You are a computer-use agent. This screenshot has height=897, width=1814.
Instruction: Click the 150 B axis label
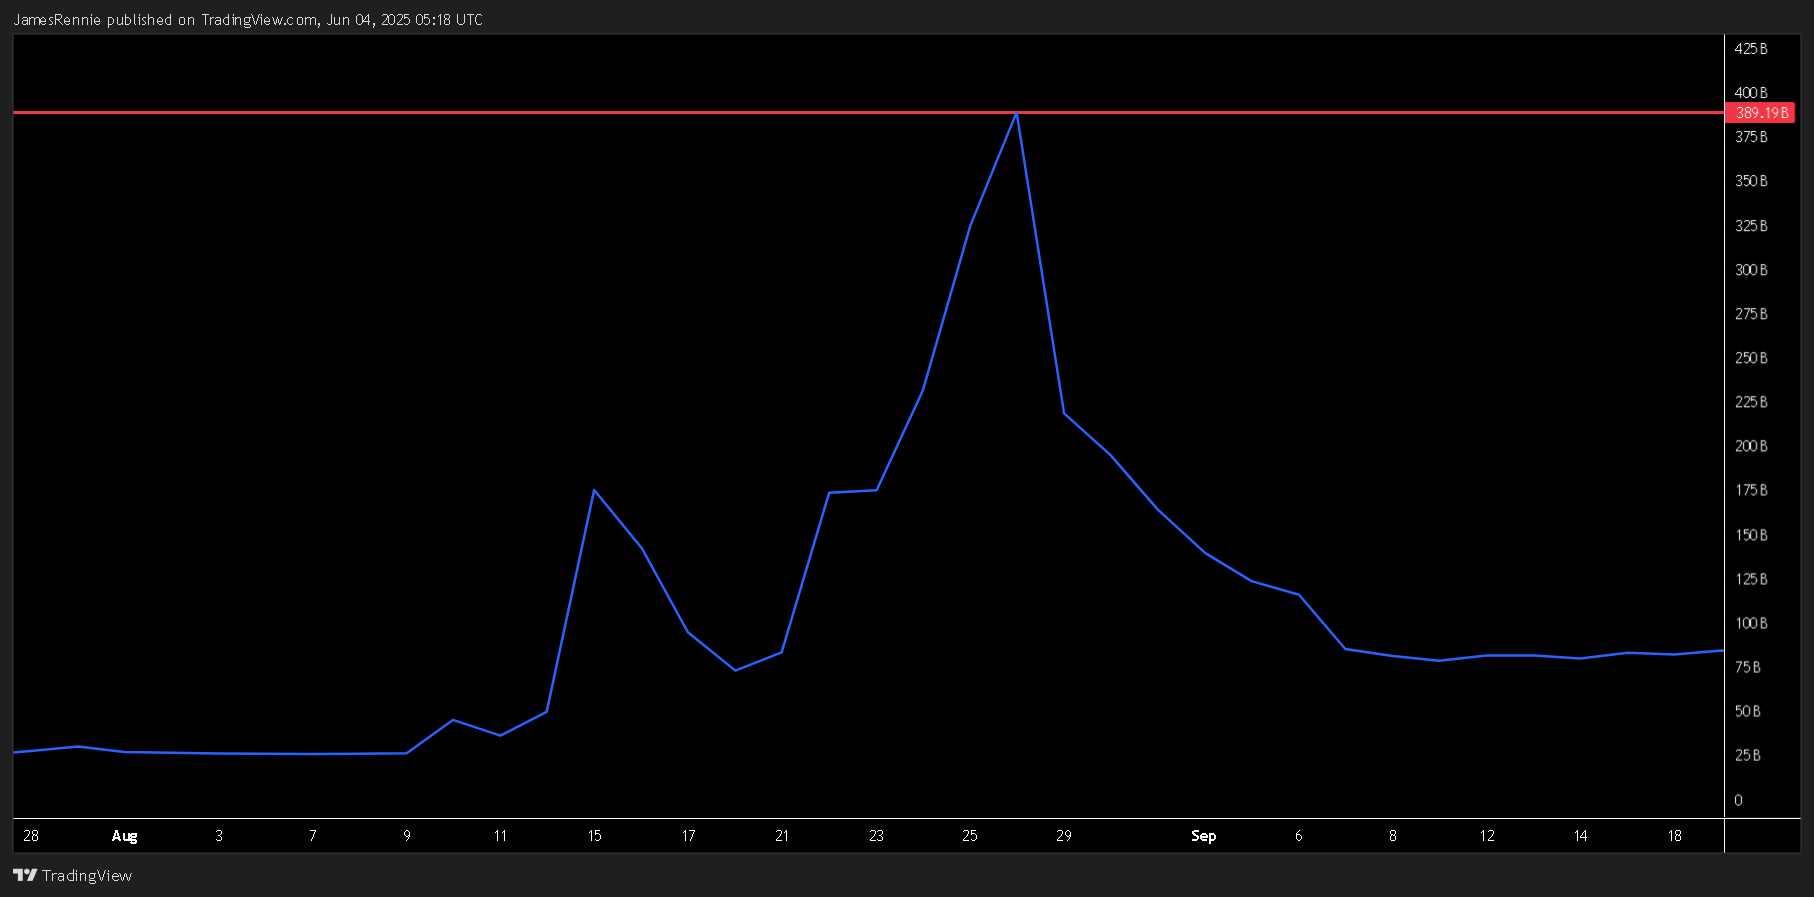point(1751,535)
